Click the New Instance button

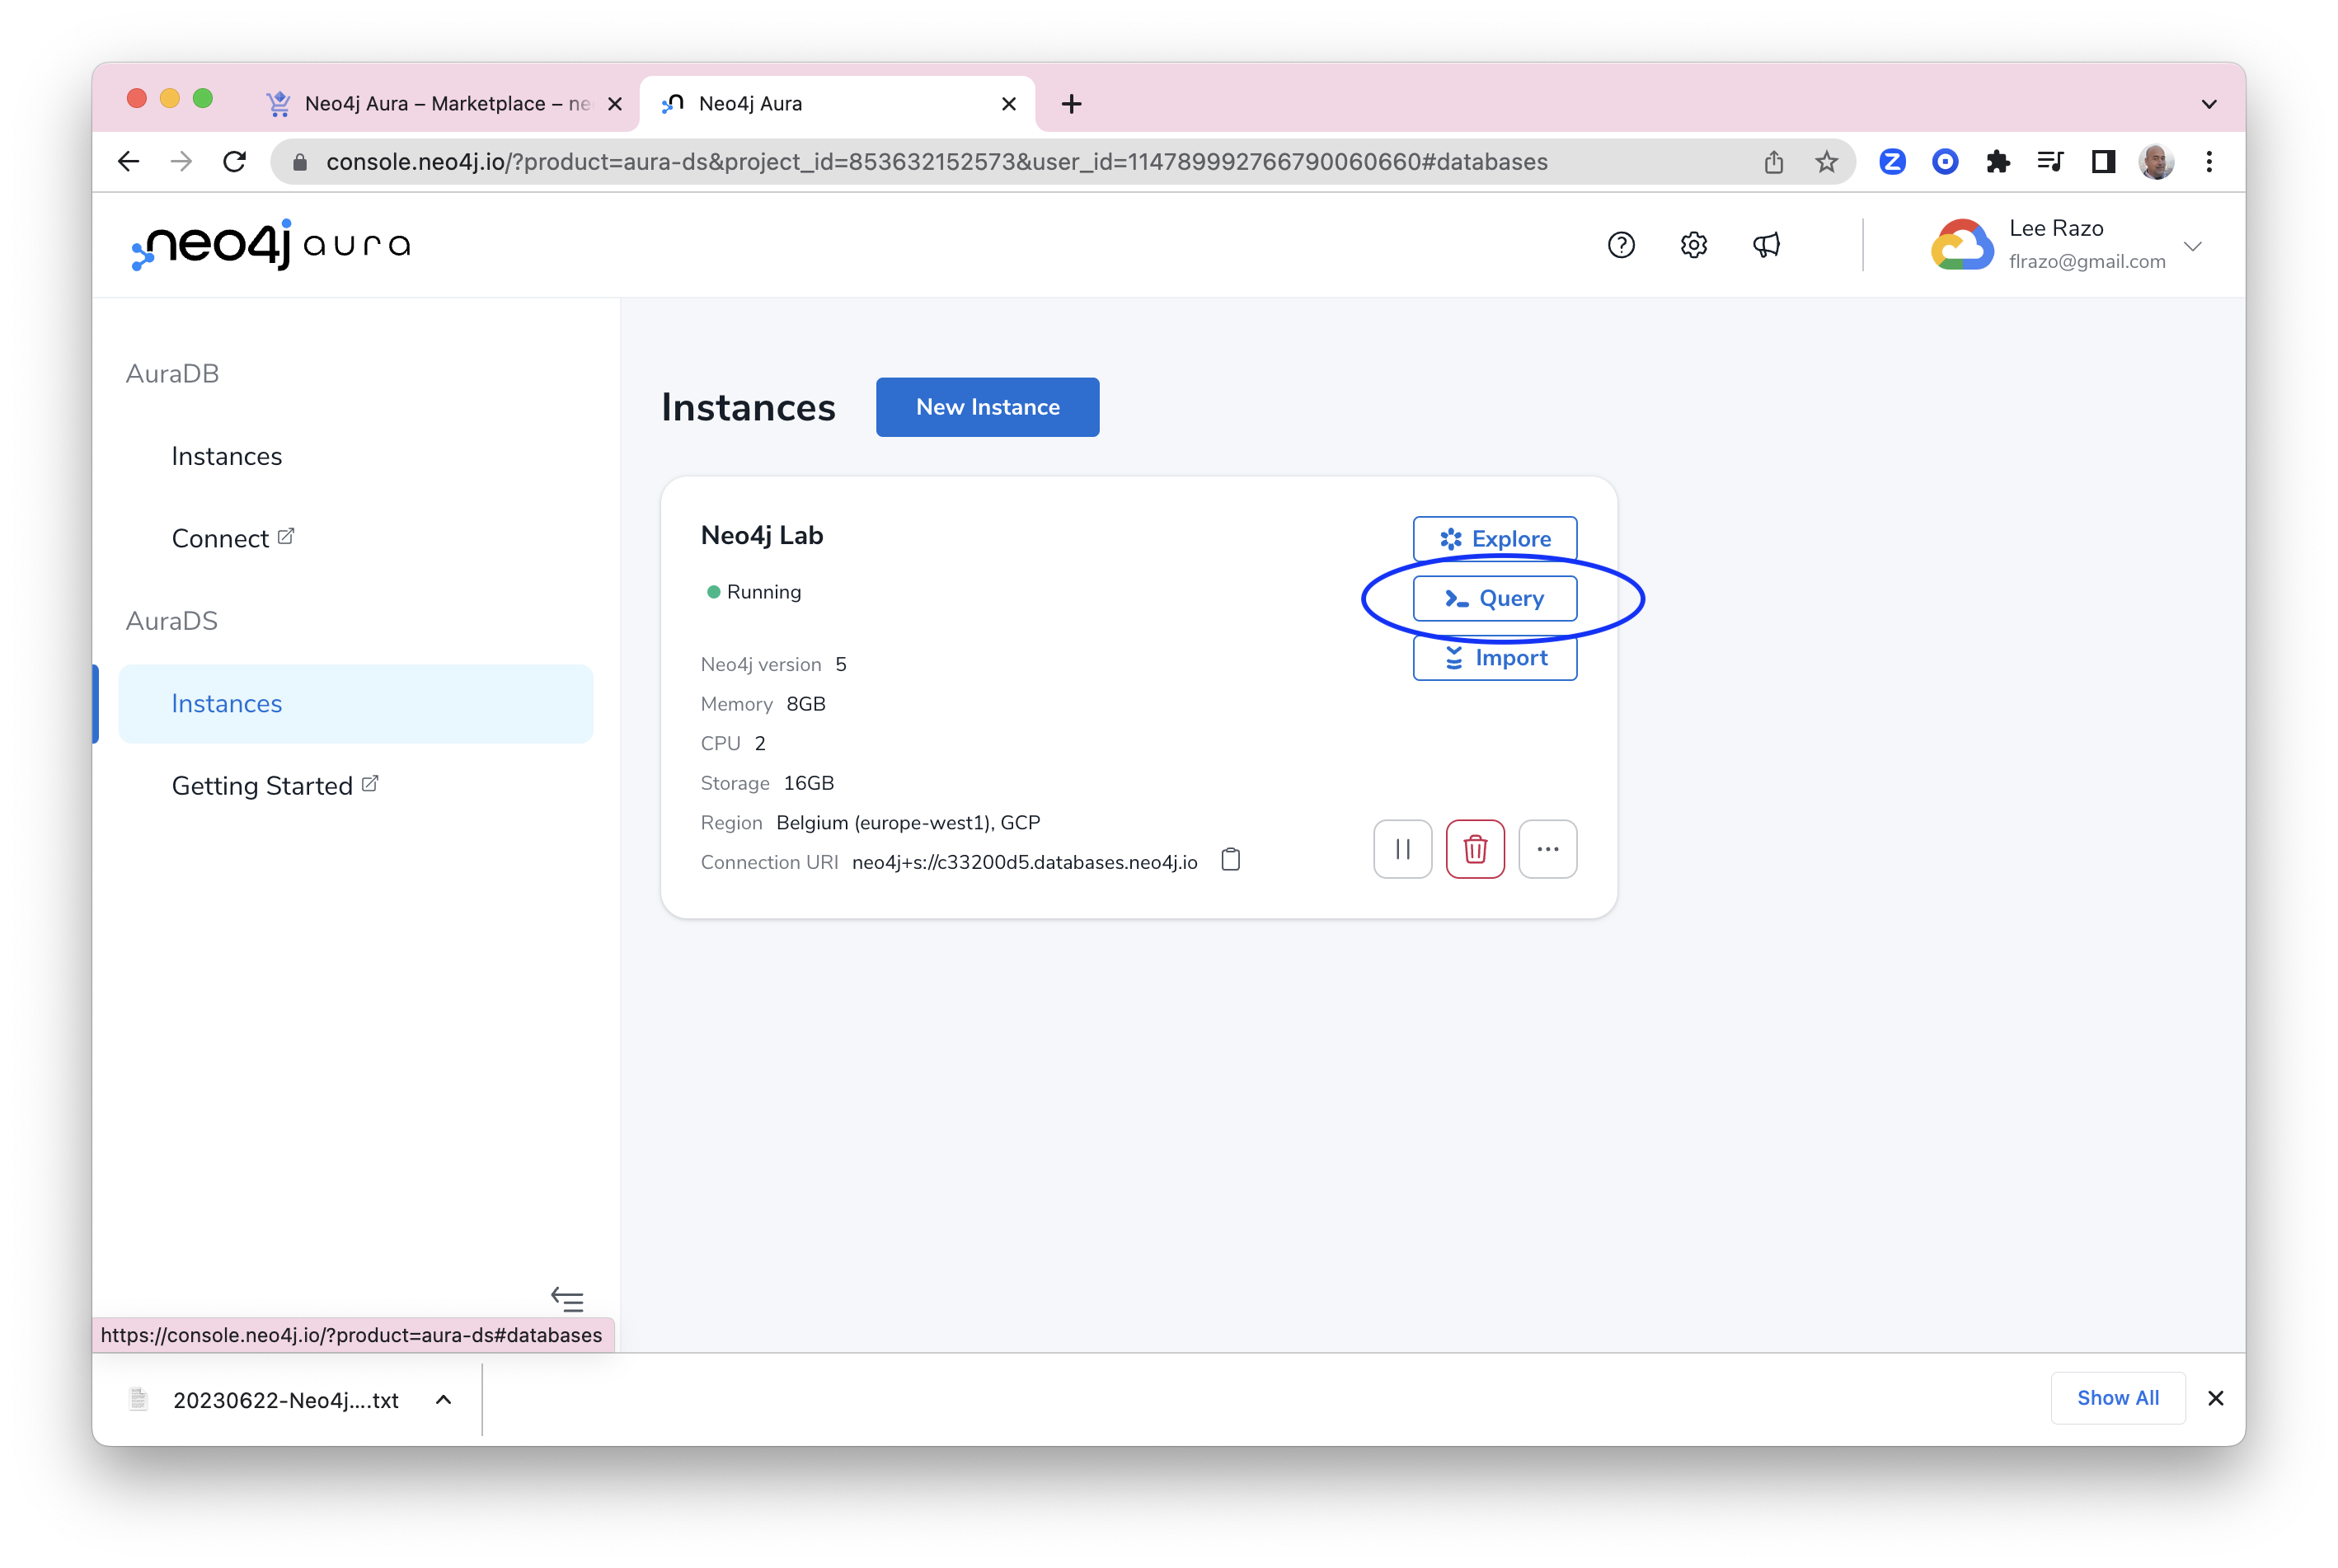coord(987,407)
